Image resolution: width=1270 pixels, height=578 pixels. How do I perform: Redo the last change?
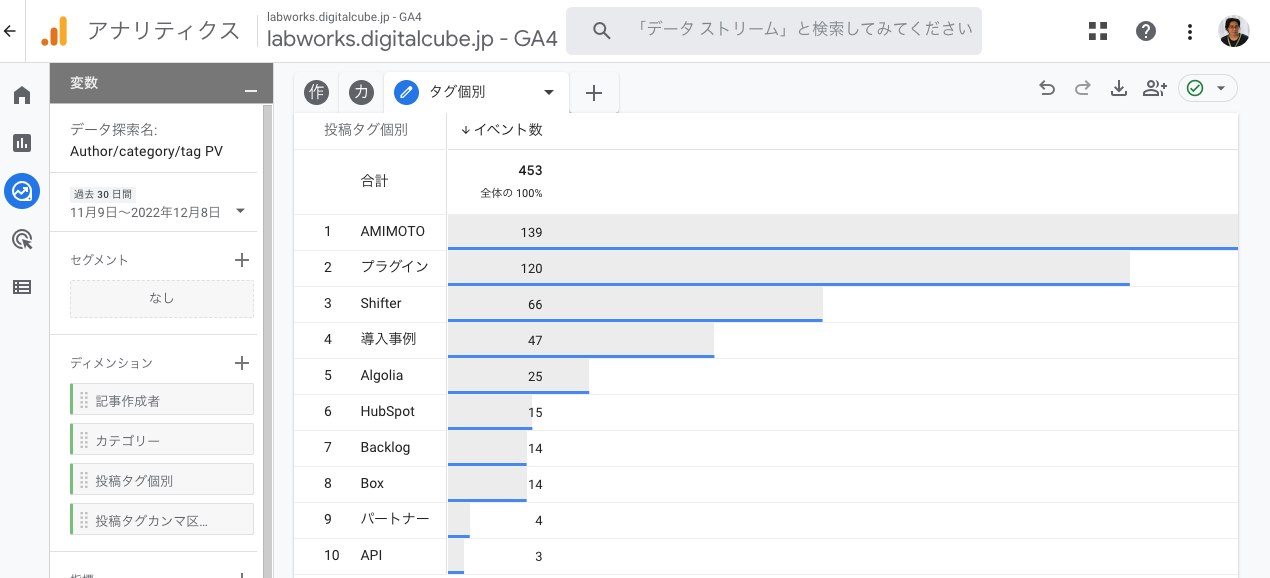(x=1082, y=88)
